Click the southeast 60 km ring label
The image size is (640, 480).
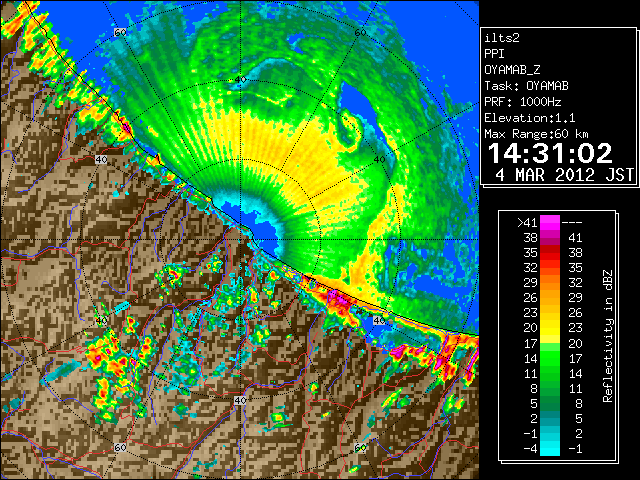(360, 448)
